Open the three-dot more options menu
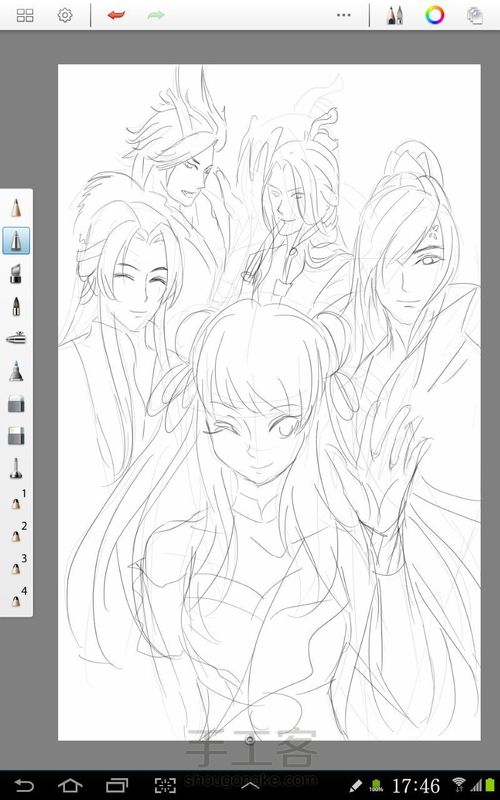 (344, 15)
